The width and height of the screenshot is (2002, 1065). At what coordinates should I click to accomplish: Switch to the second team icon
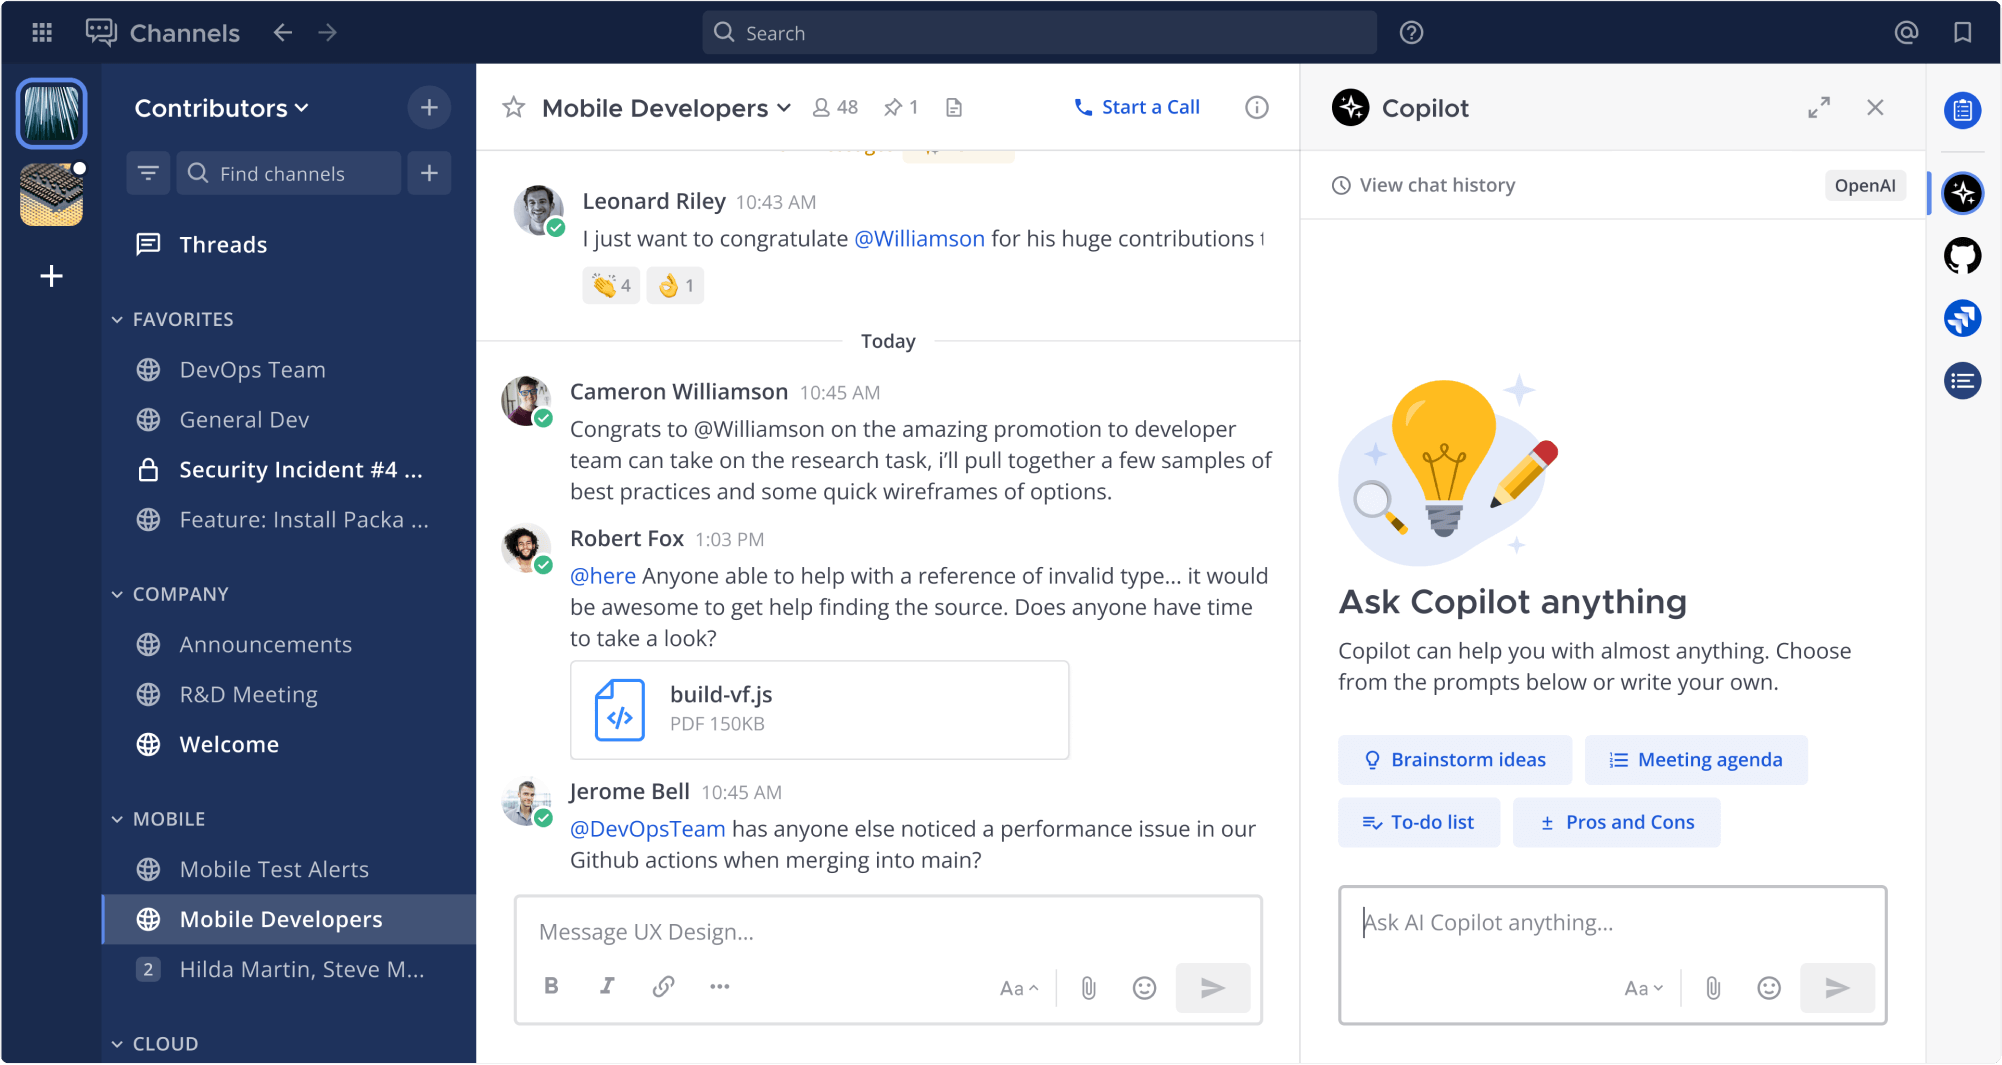click(52, 194)
